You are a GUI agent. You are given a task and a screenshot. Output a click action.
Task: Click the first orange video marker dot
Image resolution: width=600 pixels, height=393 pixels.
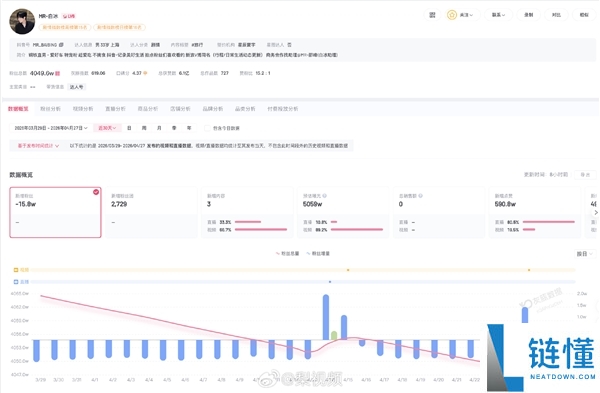[x=348, y=270]
